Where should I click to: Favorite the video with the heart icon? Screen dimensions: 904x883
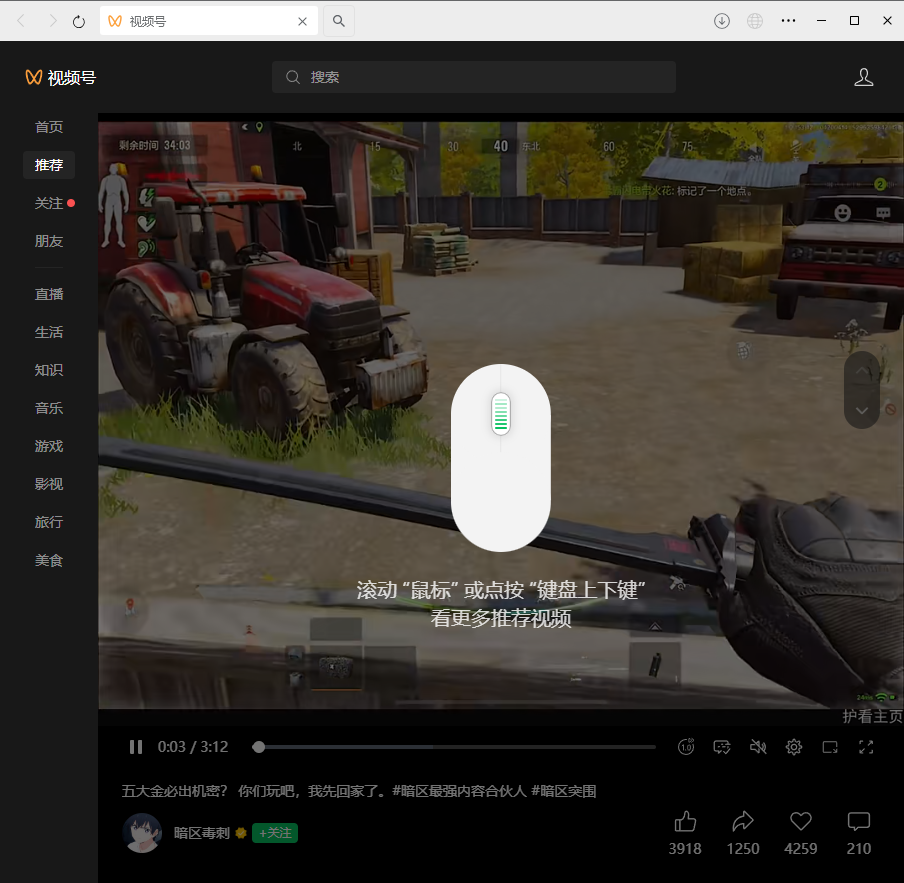click(x=801, y=821)
